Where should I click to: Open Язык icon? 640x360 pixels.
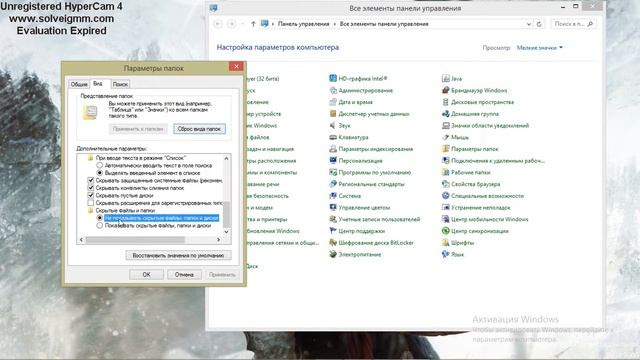[x=445, y=254]
